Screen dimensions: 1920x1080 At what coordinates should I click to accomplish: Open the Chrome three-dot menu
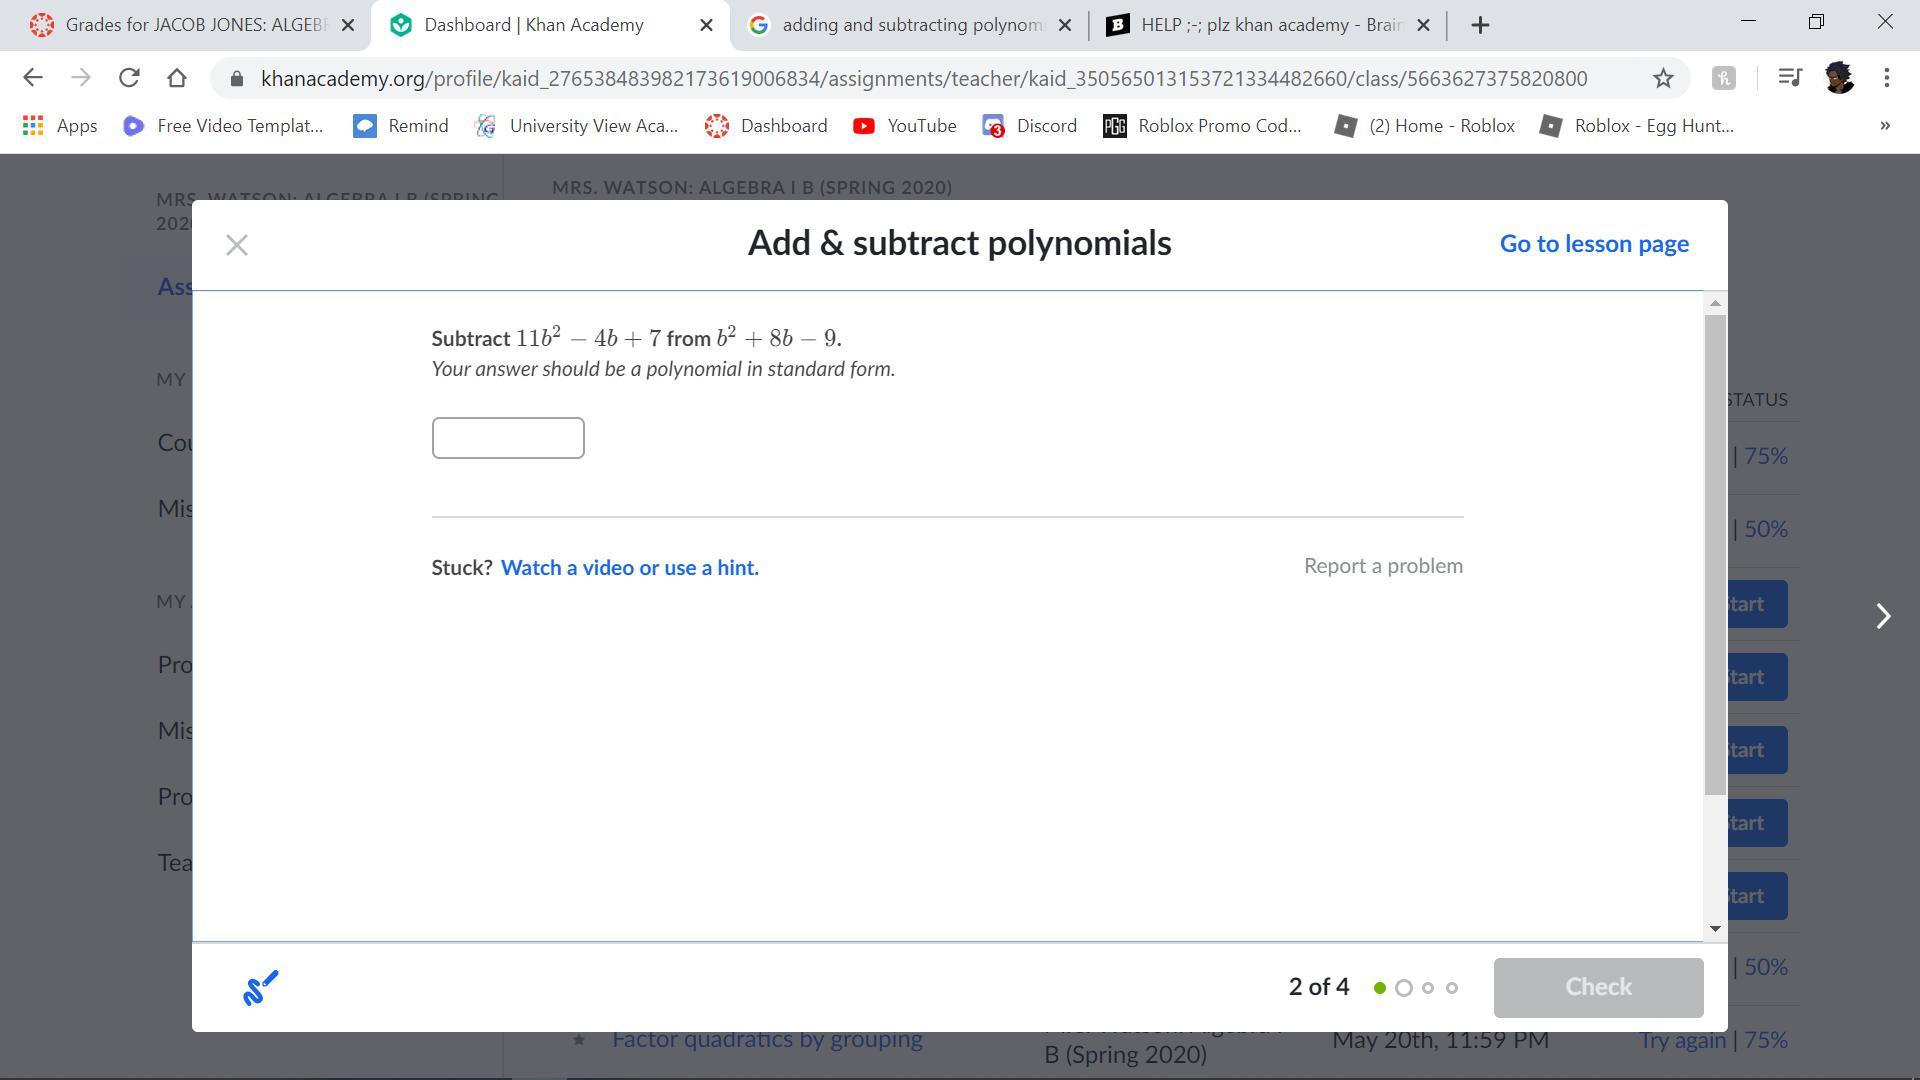pyautogui.click(x=1886, y=78)
